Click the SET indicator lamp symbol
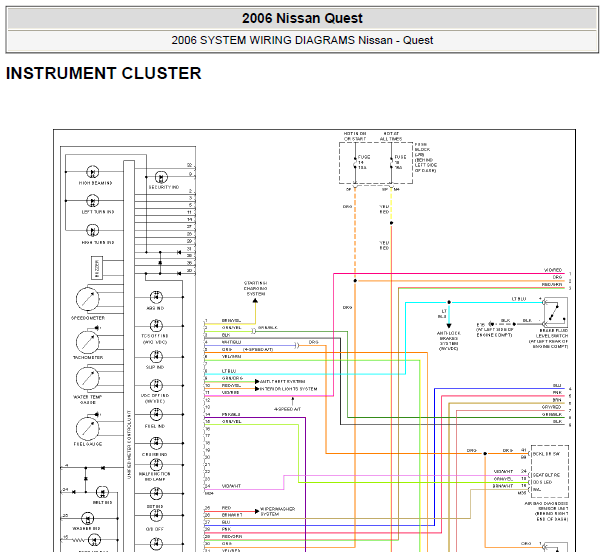The height and width of the screenshot is (552, 601). click(156, 494)
